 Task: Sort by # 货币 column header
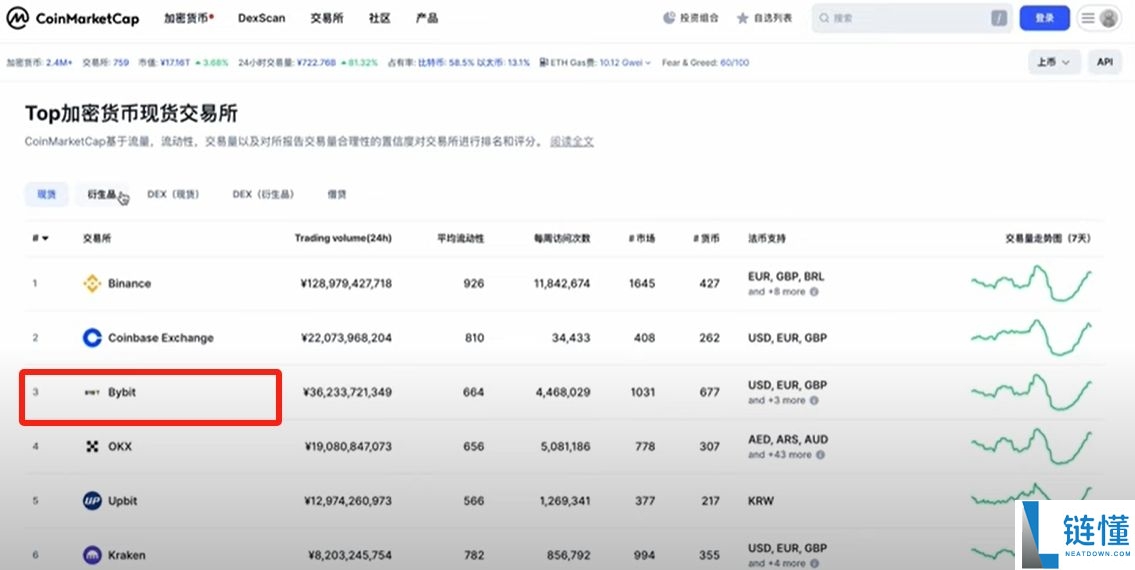(x=706, y=238)
